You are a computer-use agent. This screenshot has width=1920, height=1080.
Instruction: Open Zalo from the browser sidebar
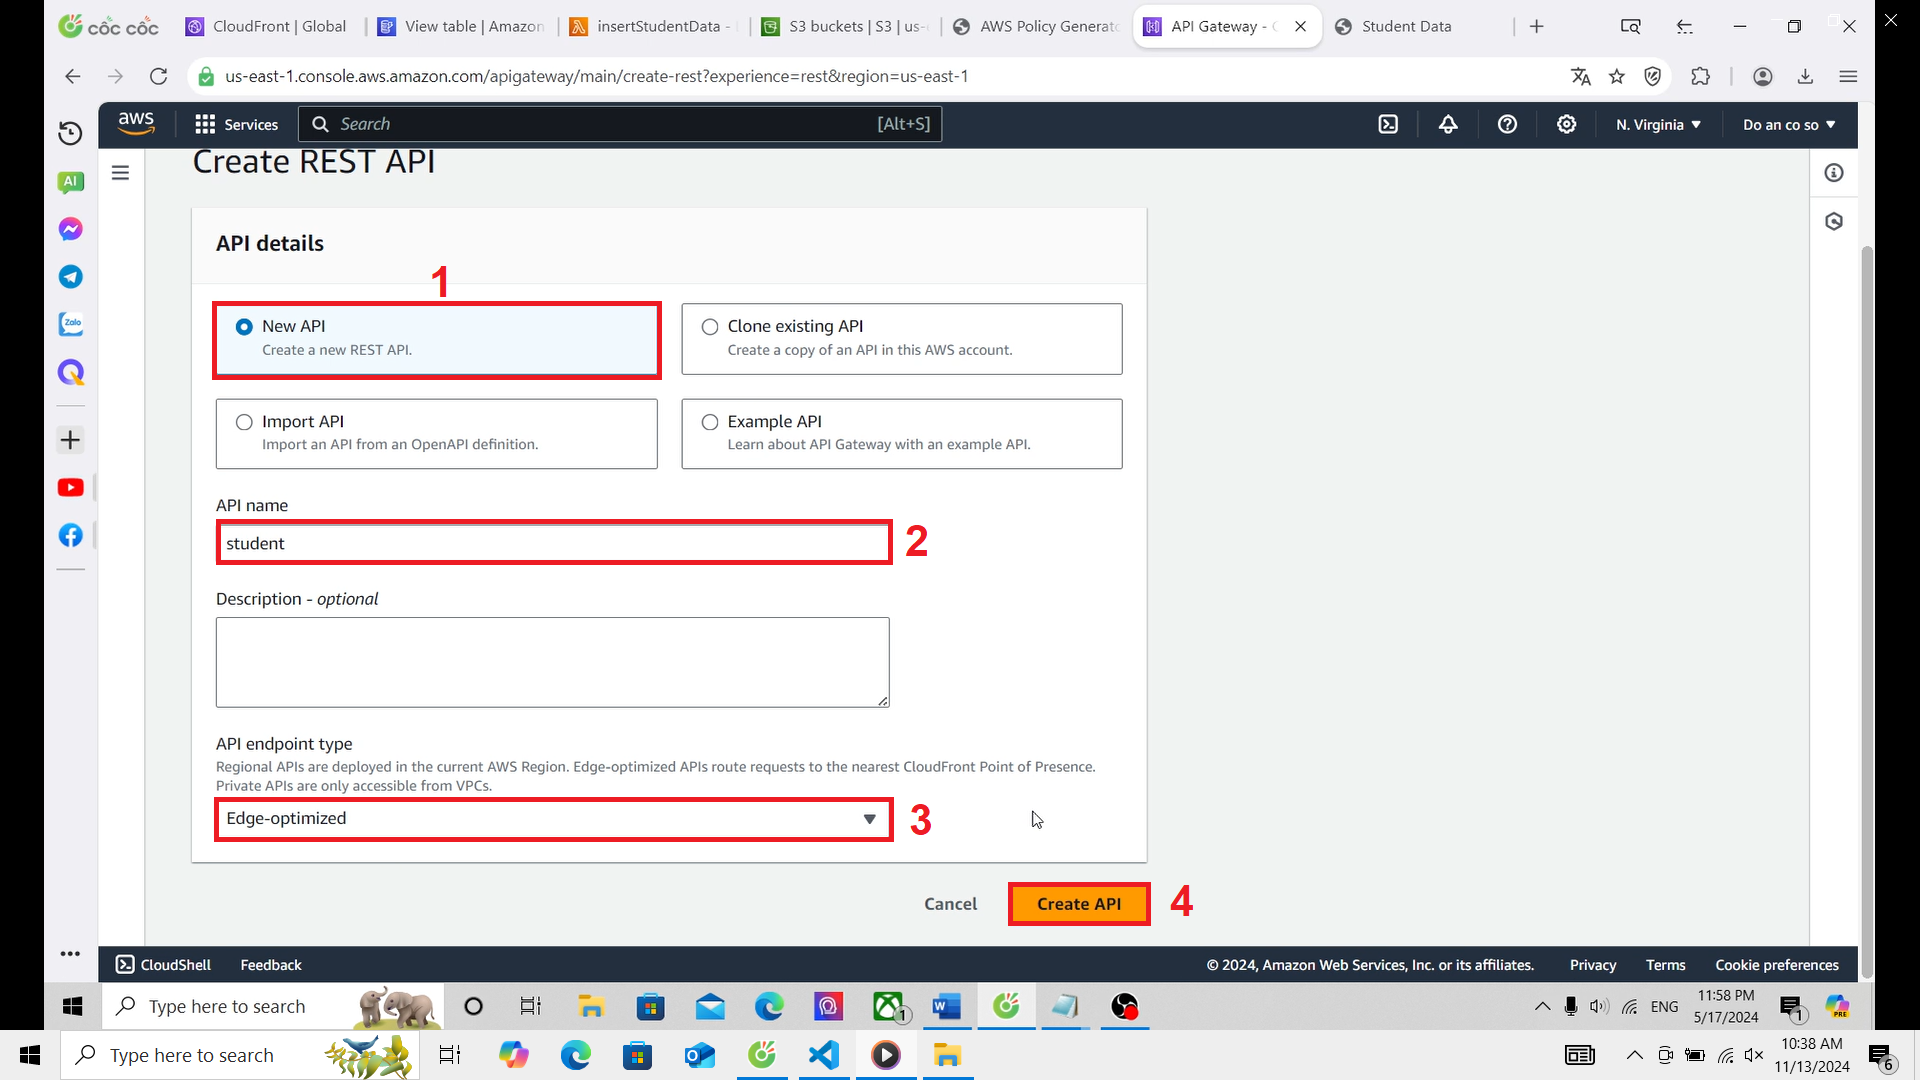70,323
